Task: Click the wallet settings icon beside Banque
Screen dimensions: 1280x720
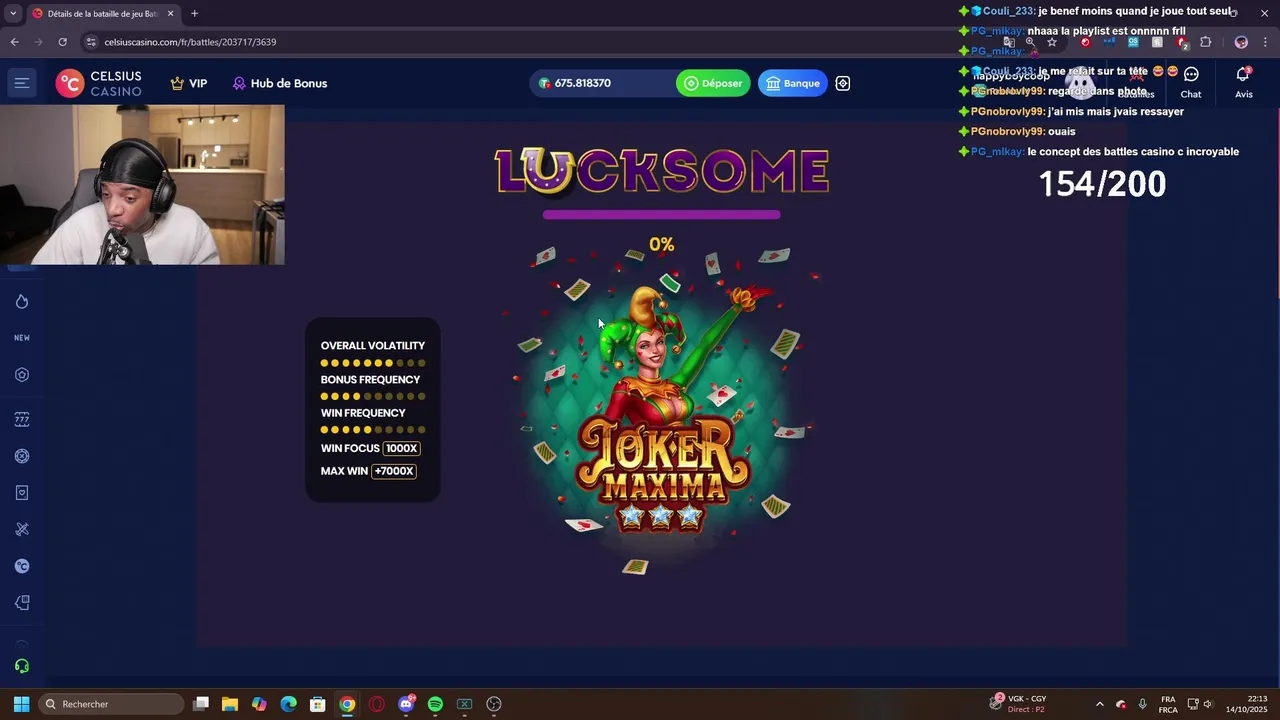Action: tap(843, 83)
